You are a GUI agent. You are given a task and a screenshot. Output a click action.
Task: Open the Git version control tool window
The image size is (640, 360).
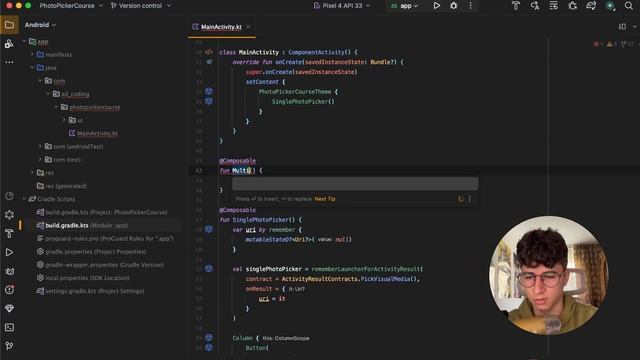[9, 346]
